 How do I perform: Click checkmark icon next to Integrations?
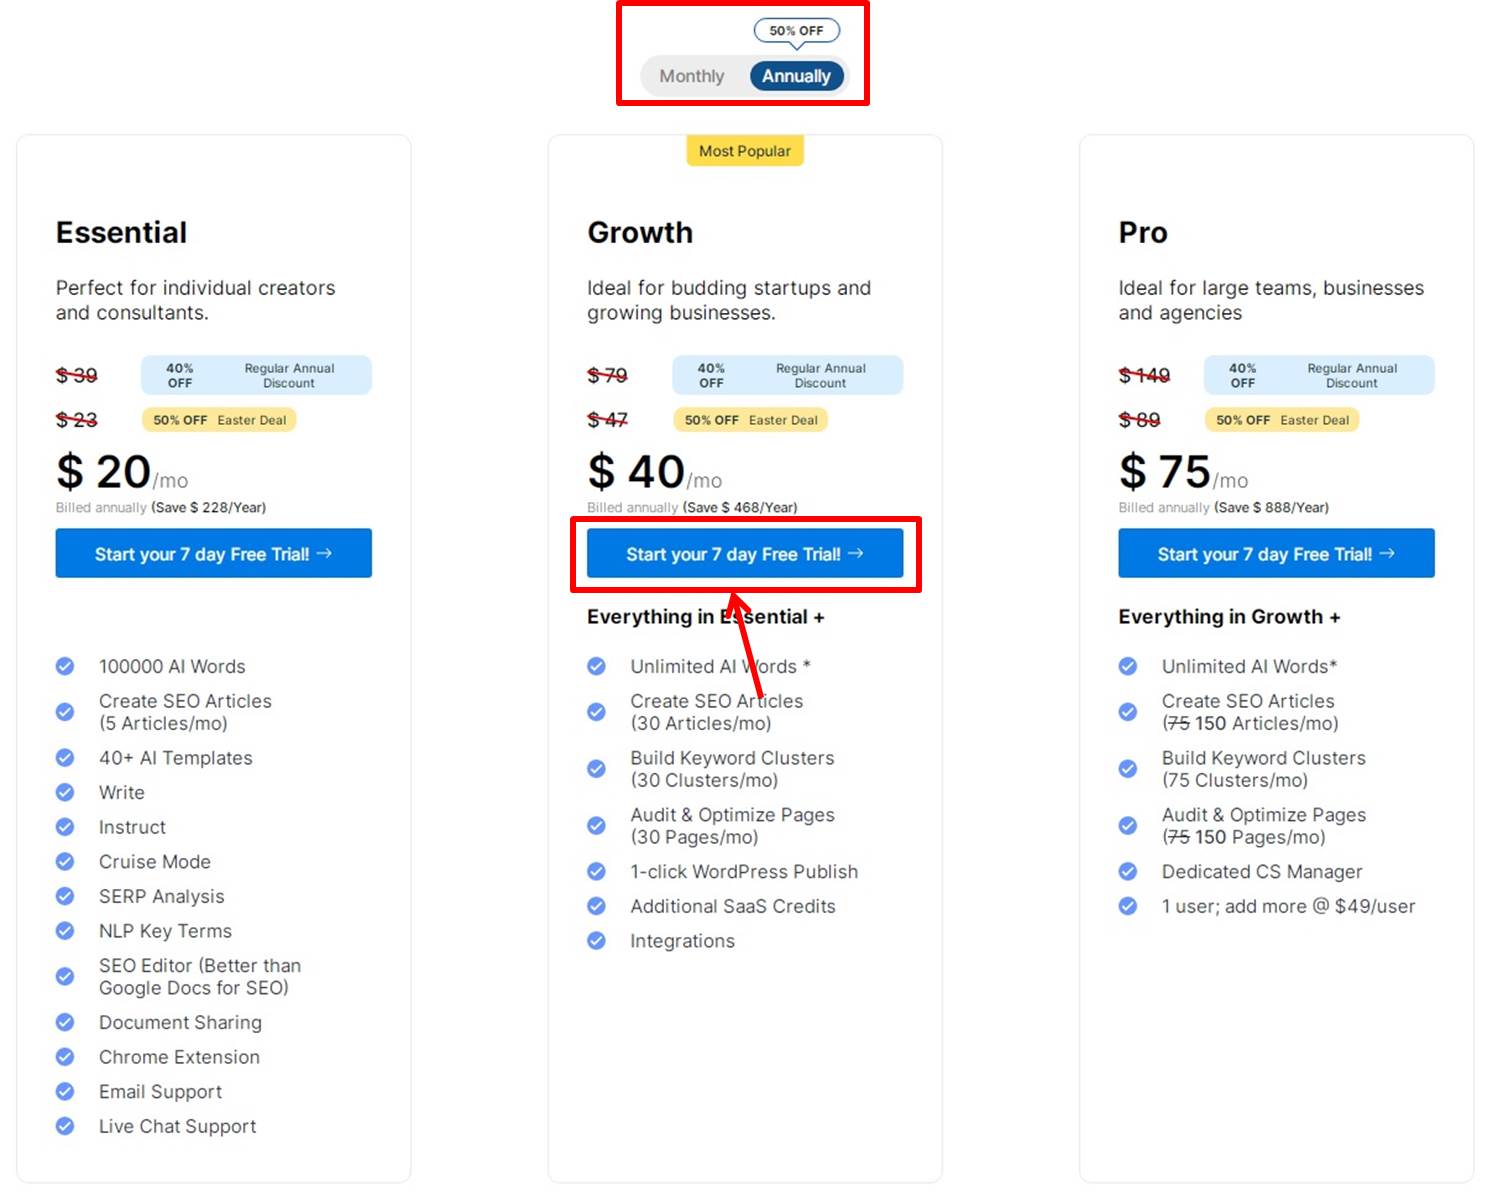pyautogui.click(x=597, y=941)
